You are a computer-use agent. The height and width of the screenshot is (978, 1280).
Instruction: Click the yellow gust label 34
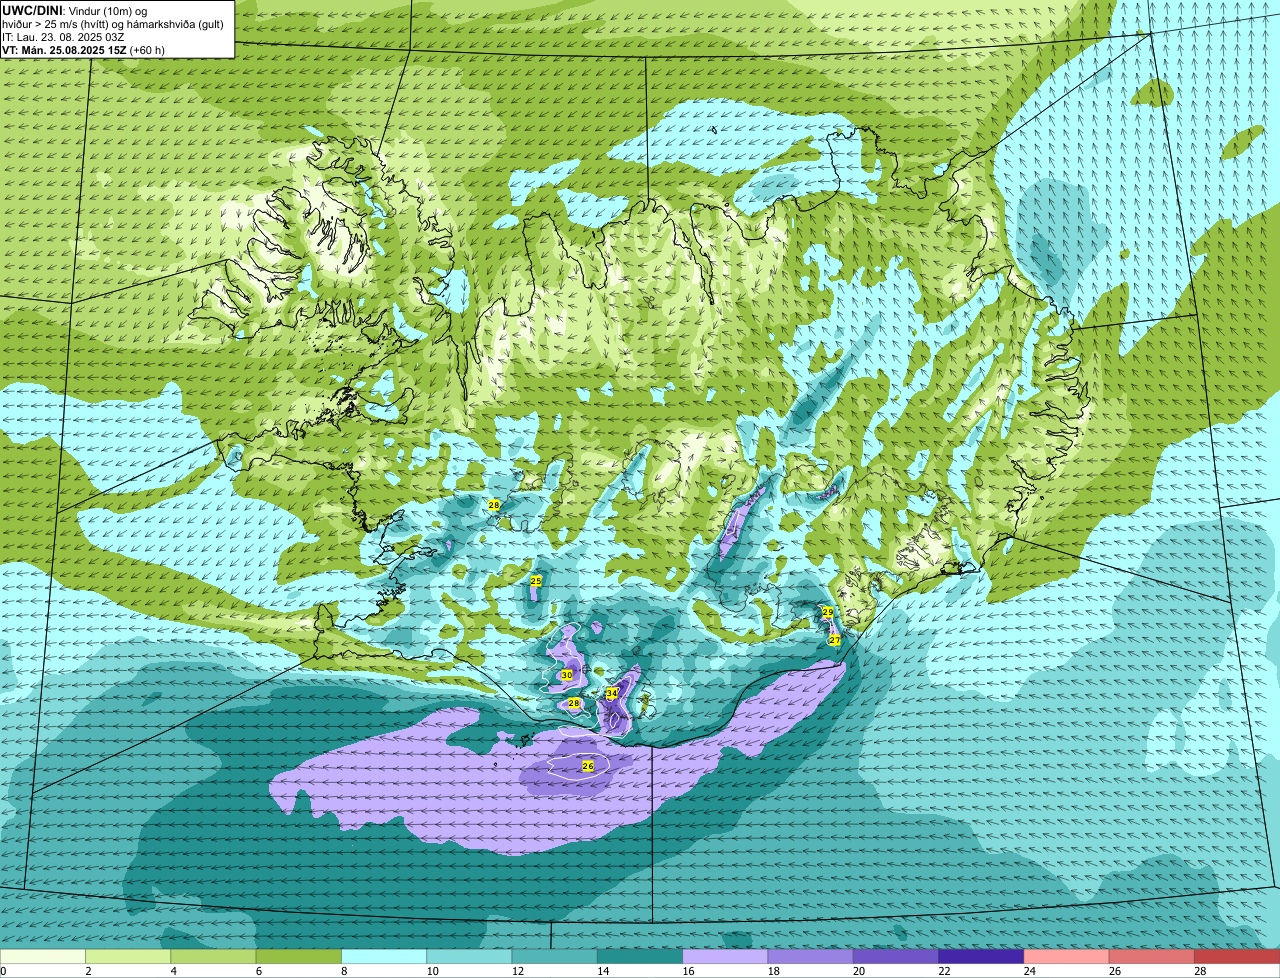tap(612, 693)
